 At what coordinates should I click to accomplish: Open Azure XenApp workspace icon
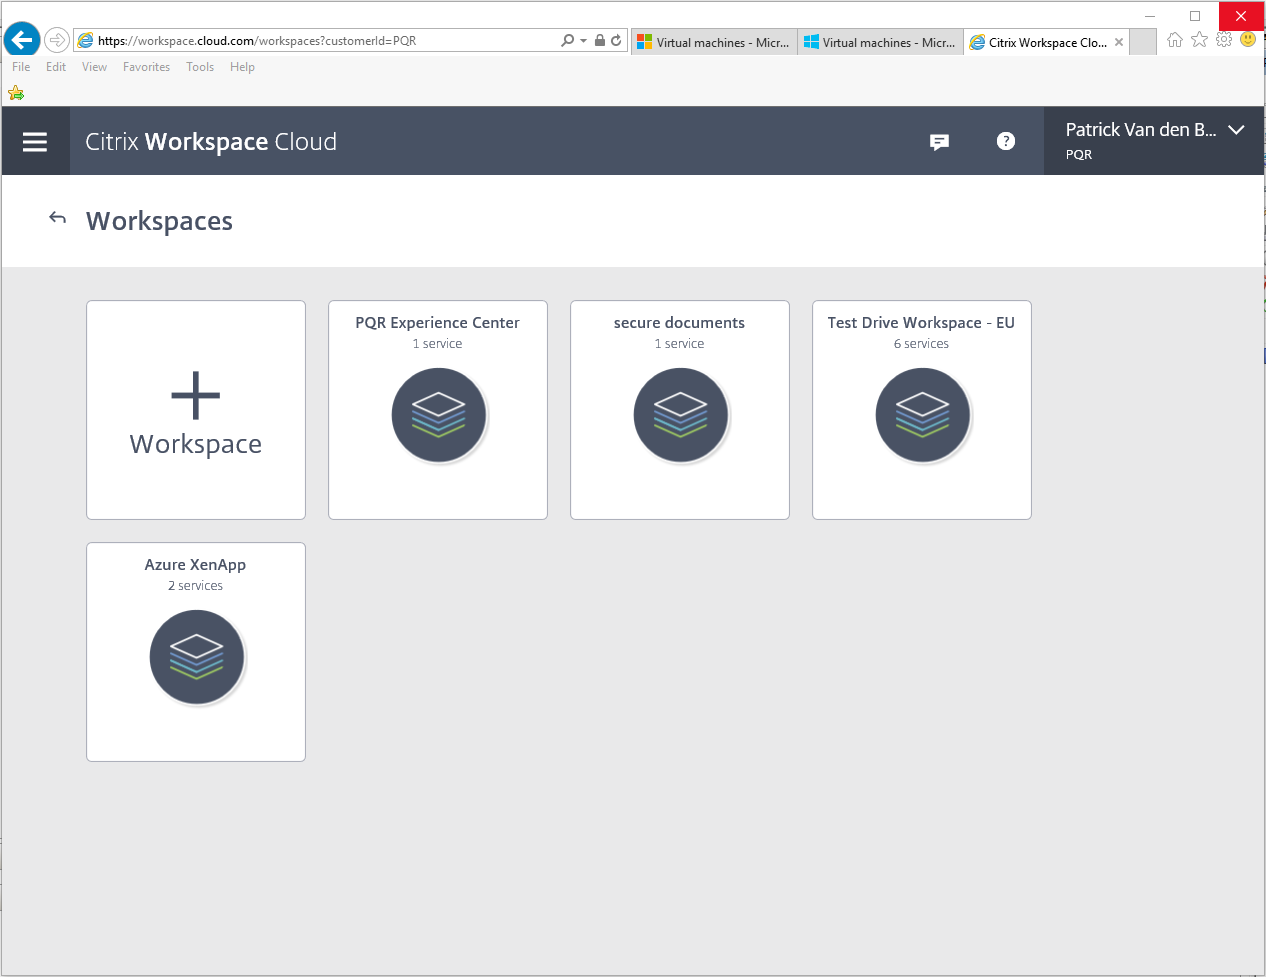[x=197, y=657]
